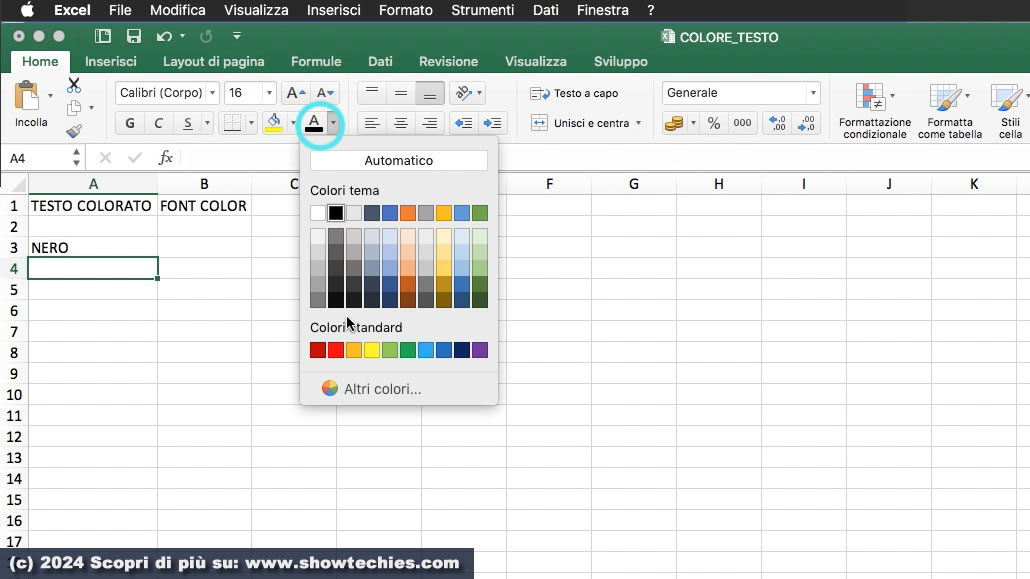Screen dimensions: 1030x579
Task: Click the Save floppy disk icon
Action: 134,36
